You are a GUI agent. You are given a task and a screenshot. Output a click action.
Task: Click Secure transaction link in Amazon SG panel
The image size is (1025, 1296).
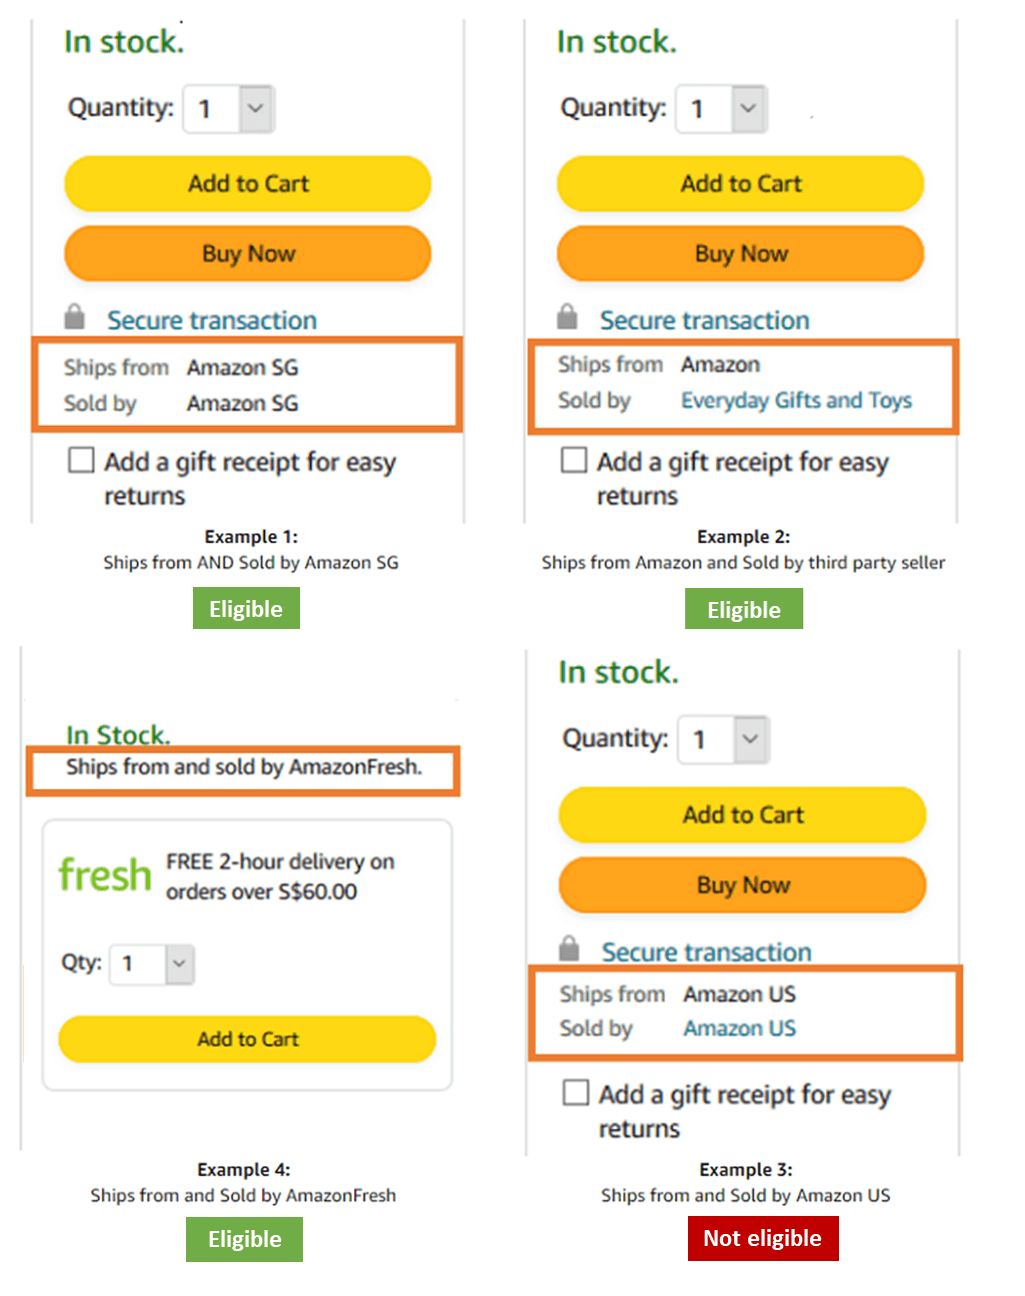pyautogui.click(x=212, y=320)
